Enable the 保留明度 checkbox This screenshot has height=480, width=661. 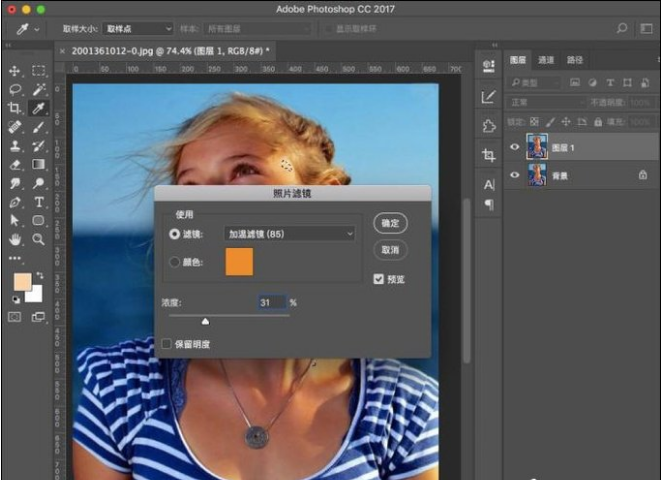167,344
